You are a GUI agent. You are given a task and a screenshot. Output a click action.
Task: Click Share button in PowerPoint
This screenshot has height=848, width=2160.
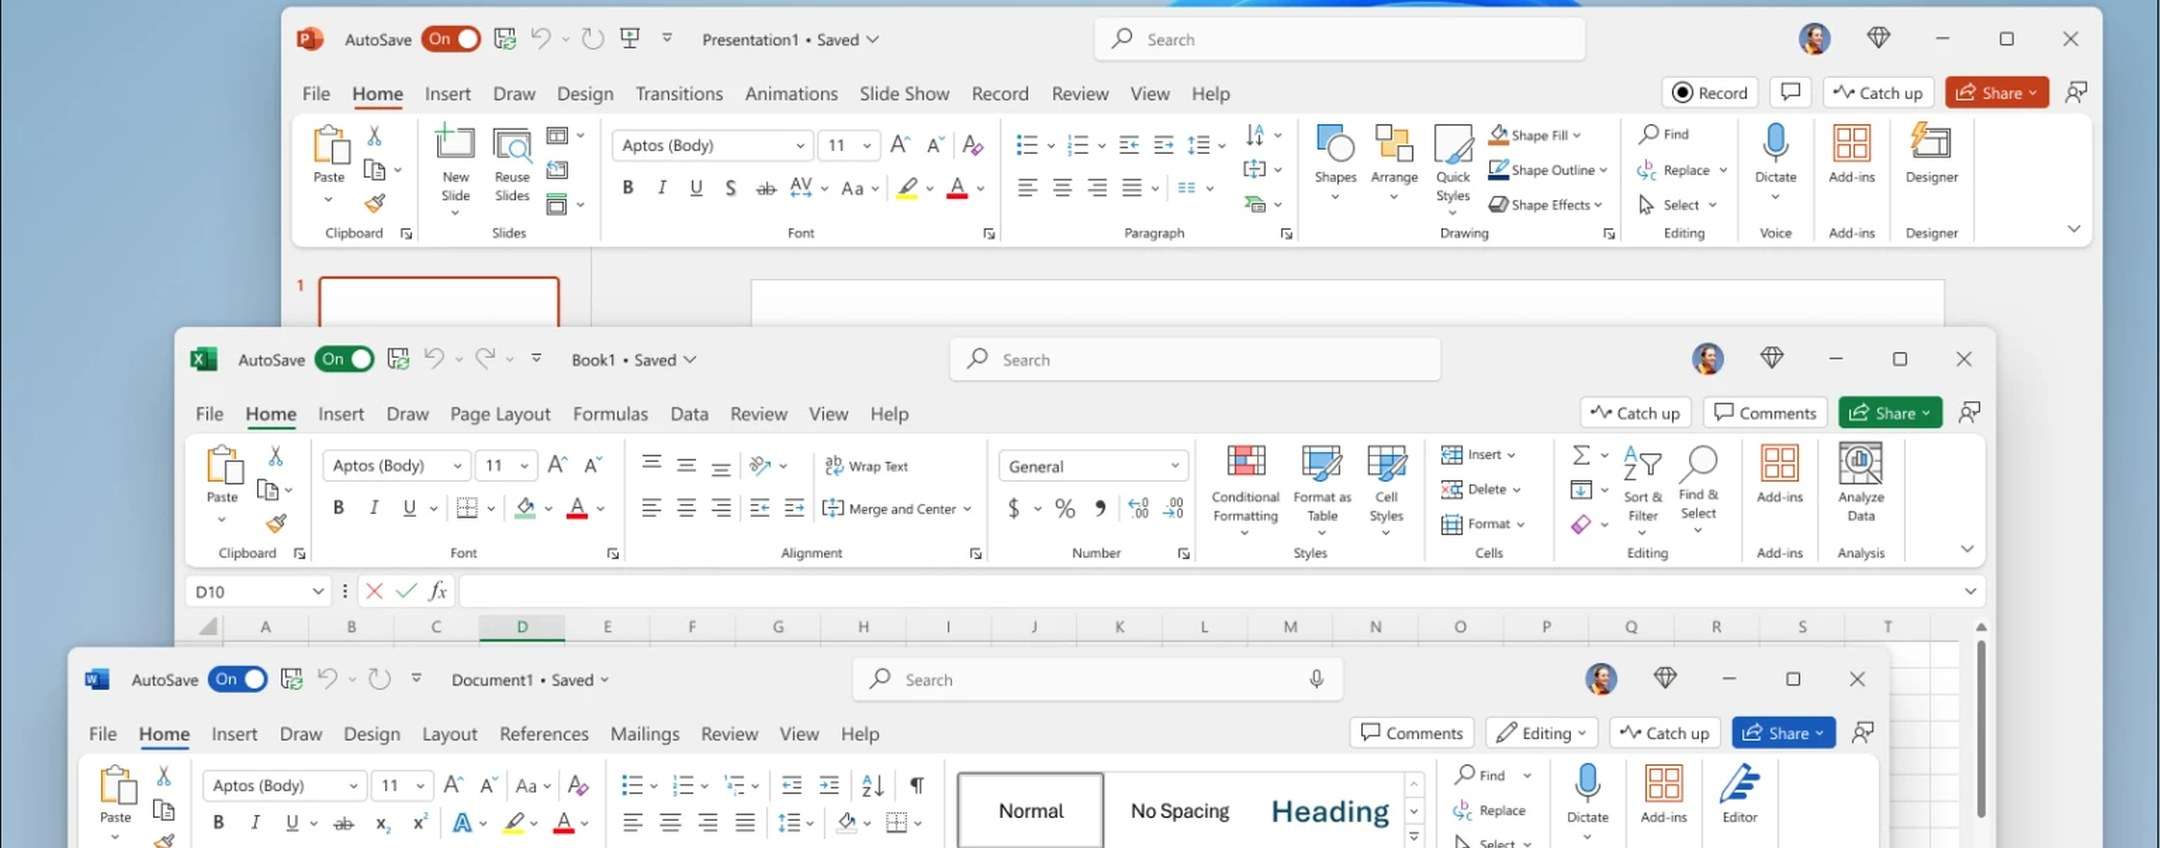pyautogui.click(x=1996, y=92)
